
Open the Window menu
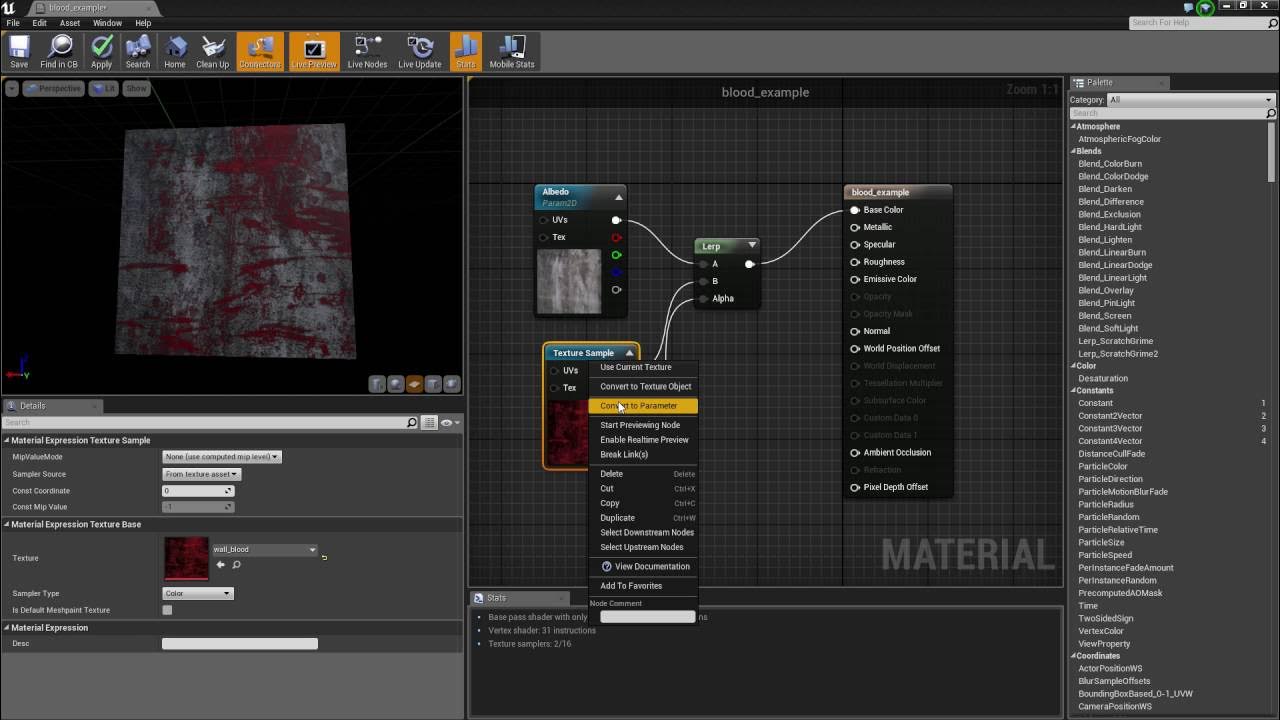(x=107, y=23)
